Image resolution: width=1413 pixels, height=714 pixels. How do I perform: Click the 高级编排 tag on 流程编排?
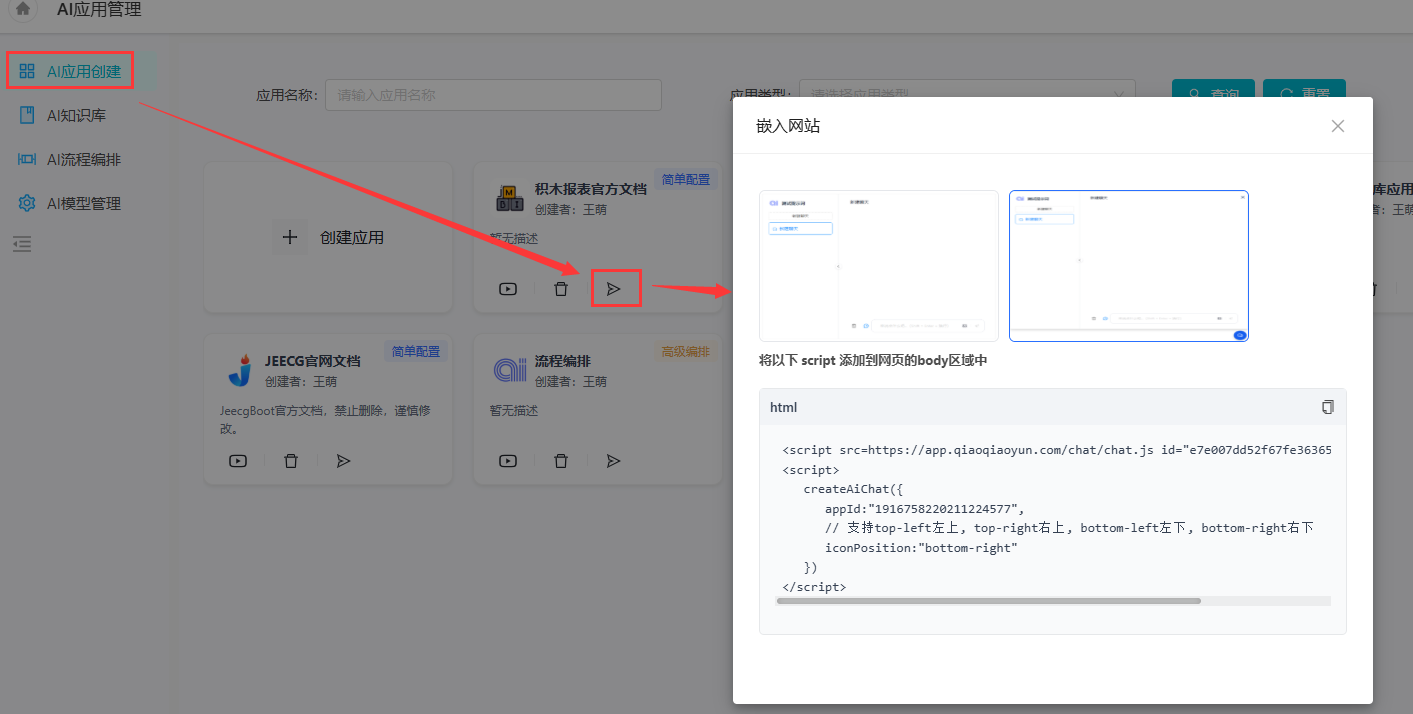click(686, 352)
